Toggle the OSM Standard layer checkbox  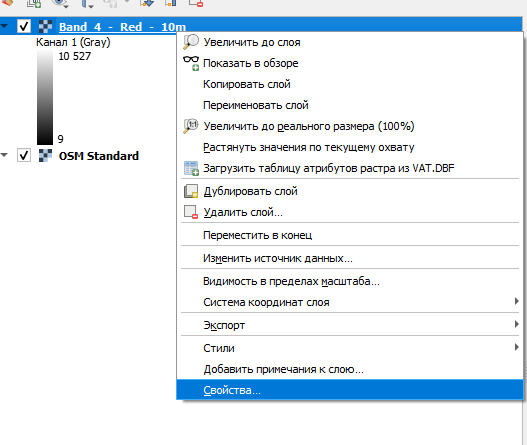[24, 155]
